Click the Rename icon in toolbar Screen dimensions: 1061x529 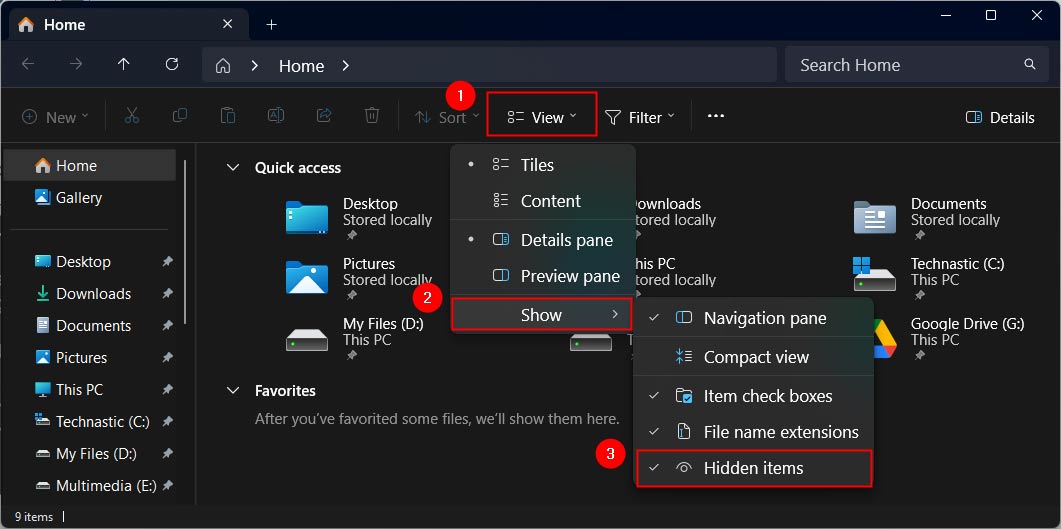click(x=276, y=116)
